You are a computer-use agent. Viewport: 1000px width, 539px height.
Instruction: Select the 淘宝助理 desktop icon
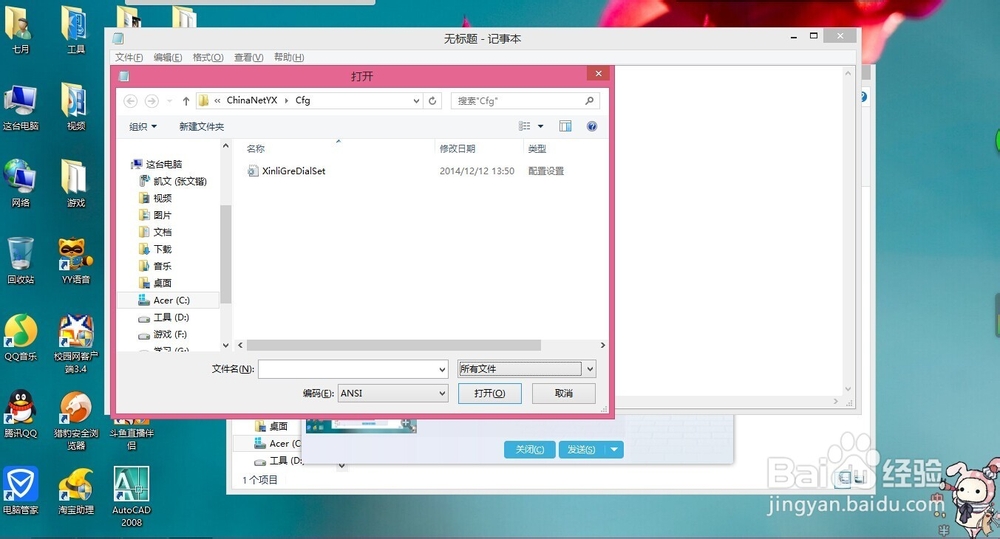pyautogui.click(x=75, y=491)
